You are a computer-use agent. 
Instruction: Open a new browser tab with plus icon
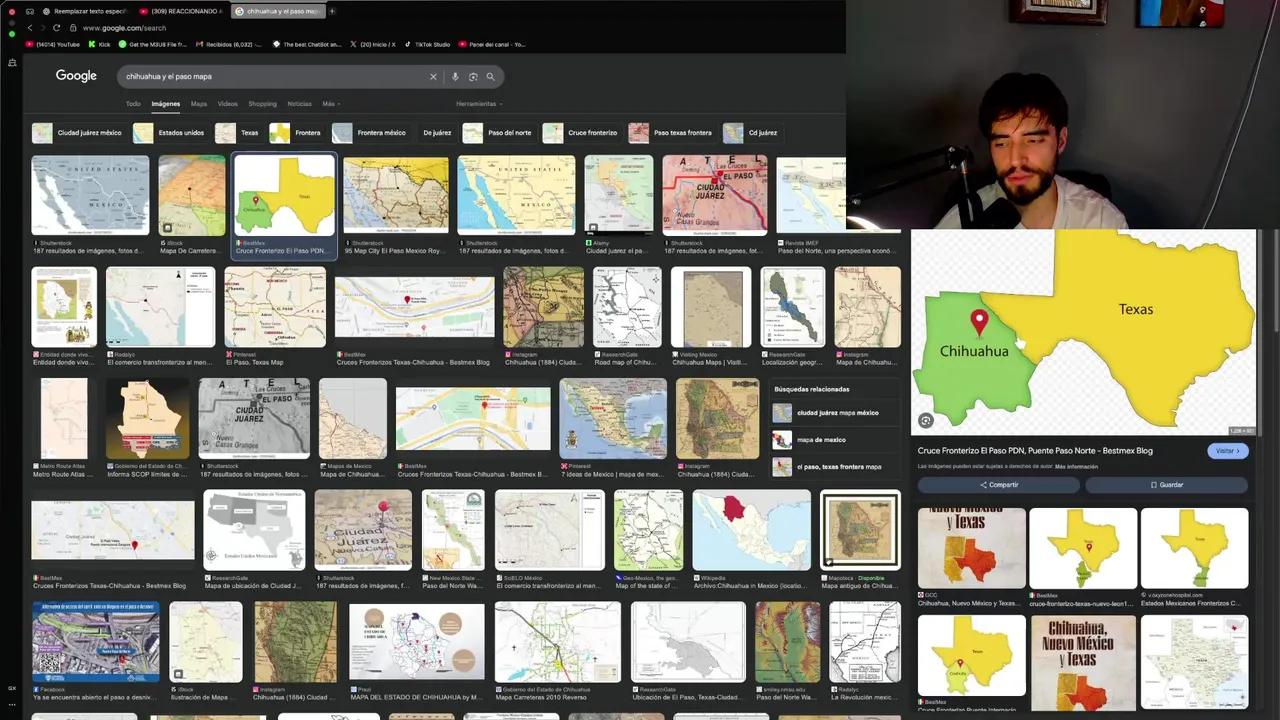pyautogui.click(x=332, y=11)
